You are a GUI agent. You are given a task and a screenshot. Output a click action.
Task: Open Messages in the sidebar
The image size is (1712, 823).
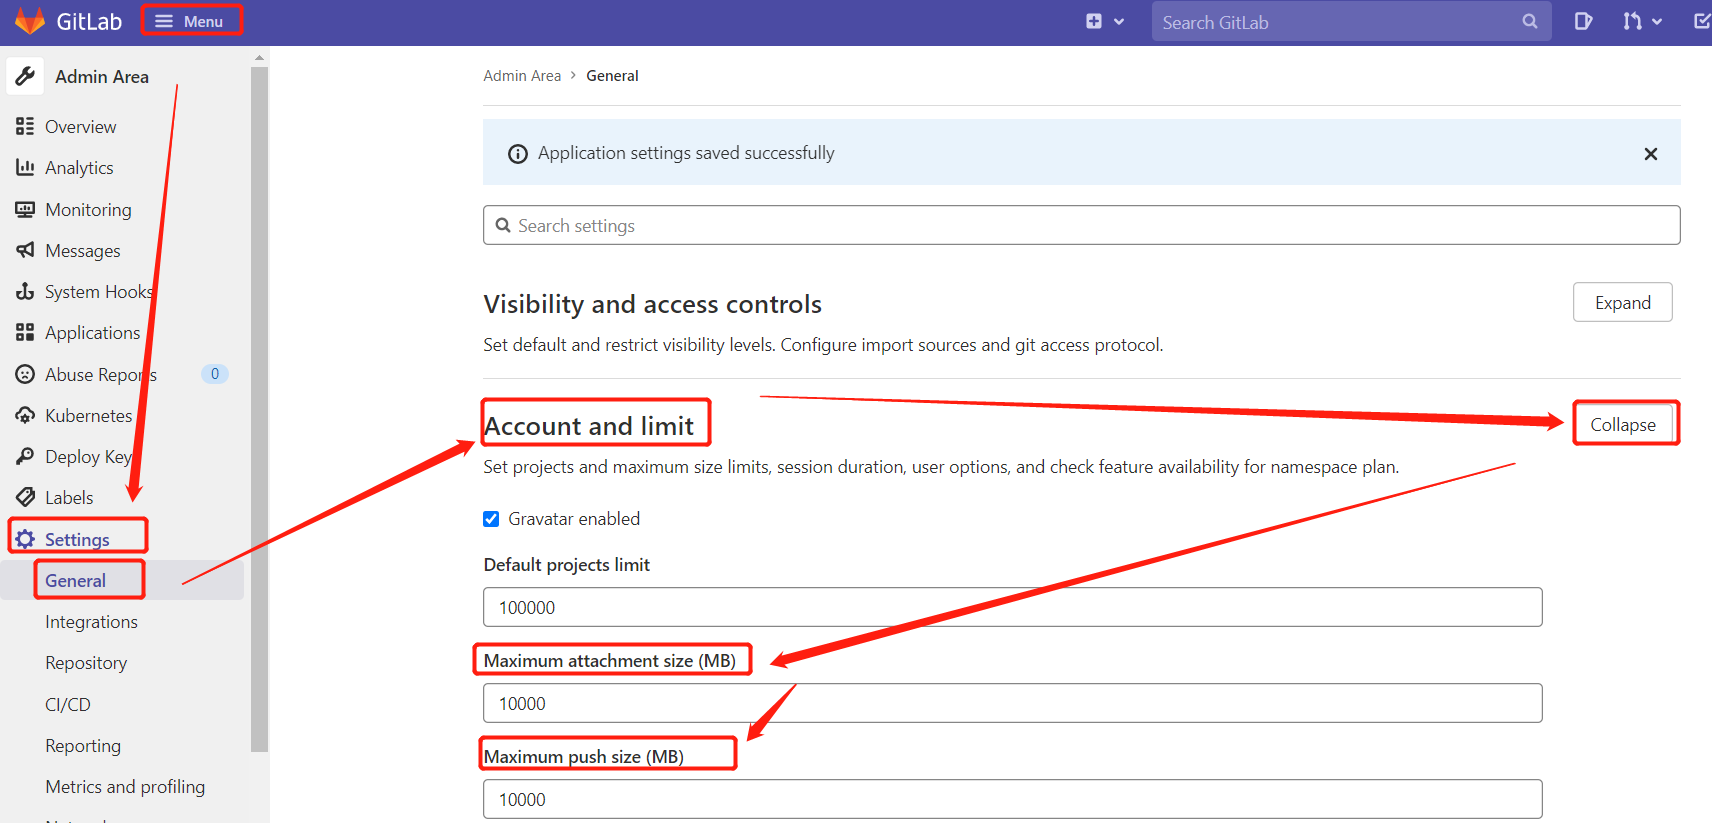pos(82,251)
